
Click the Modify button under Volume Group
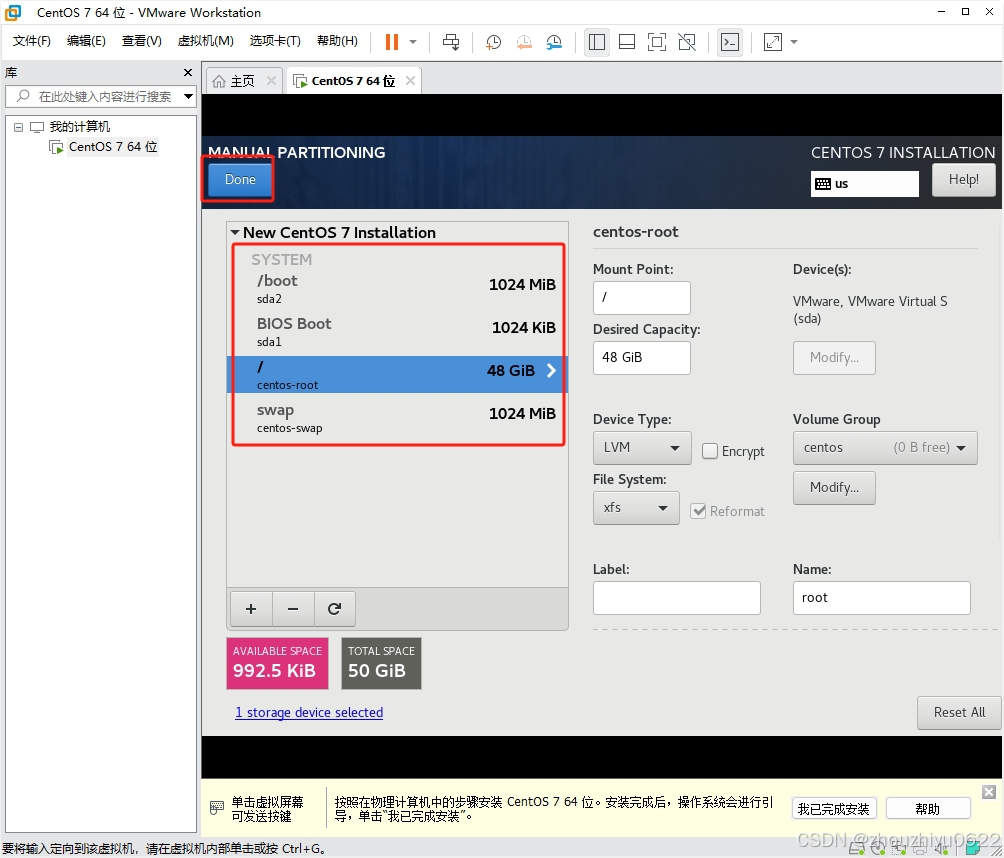[834, 488]
